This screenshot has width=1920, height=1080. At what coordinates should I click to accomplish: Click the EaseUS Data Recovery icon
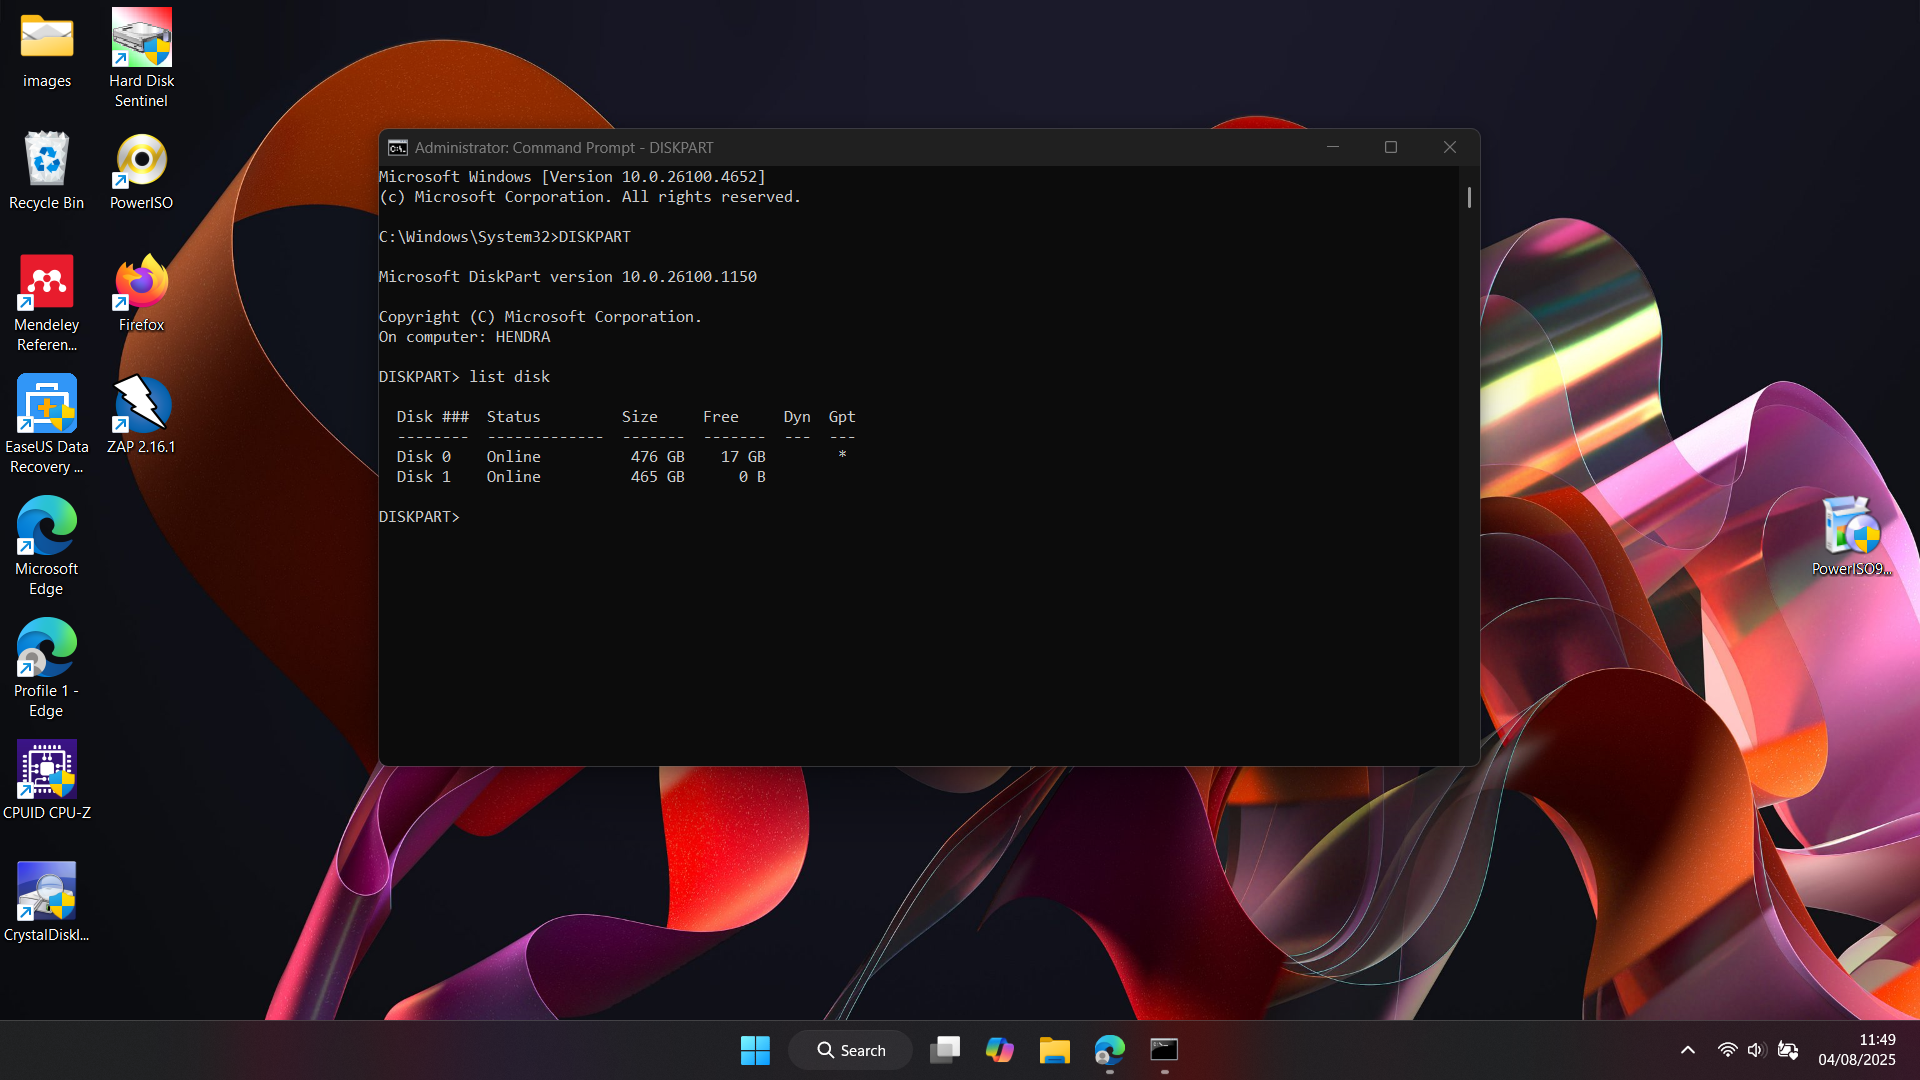click(47, 406)
